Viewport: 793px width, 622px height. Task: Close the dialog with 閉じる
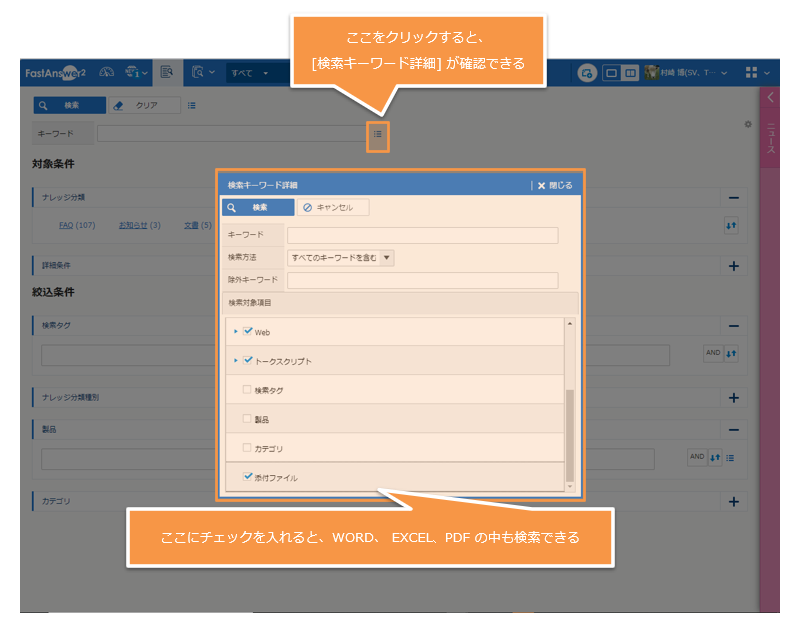click(554, 185)
